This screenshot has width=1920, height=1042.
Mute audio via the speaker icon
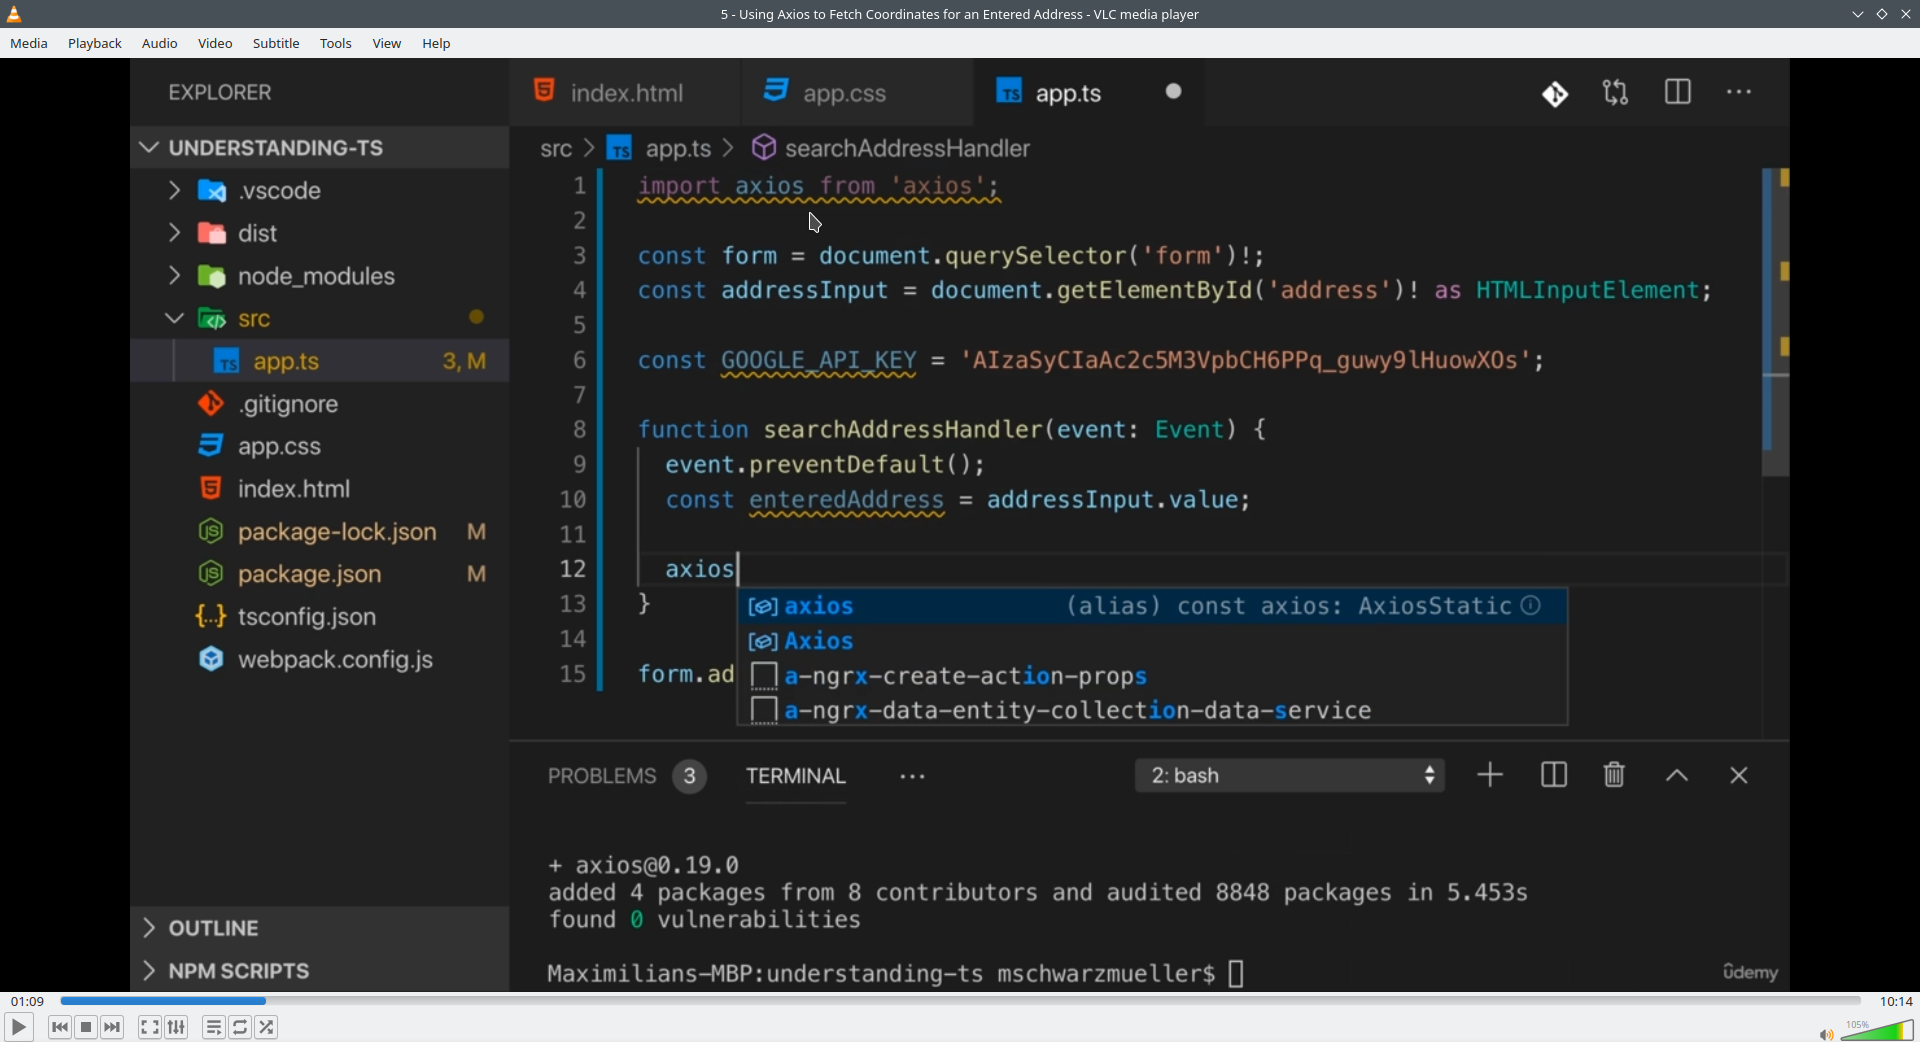pos(1826,1034)
